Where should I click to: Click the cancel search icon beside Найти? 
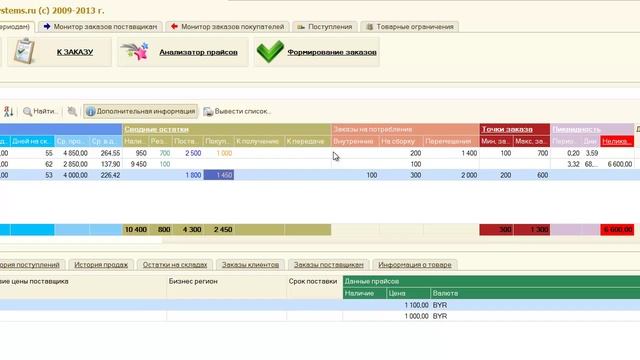click(x=72, y=111)
